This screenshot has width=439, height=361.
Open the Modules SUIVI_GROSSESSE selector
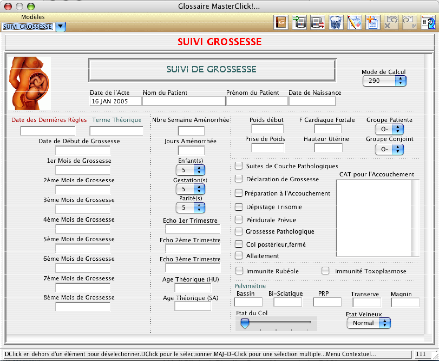click(x=33, y=26)
